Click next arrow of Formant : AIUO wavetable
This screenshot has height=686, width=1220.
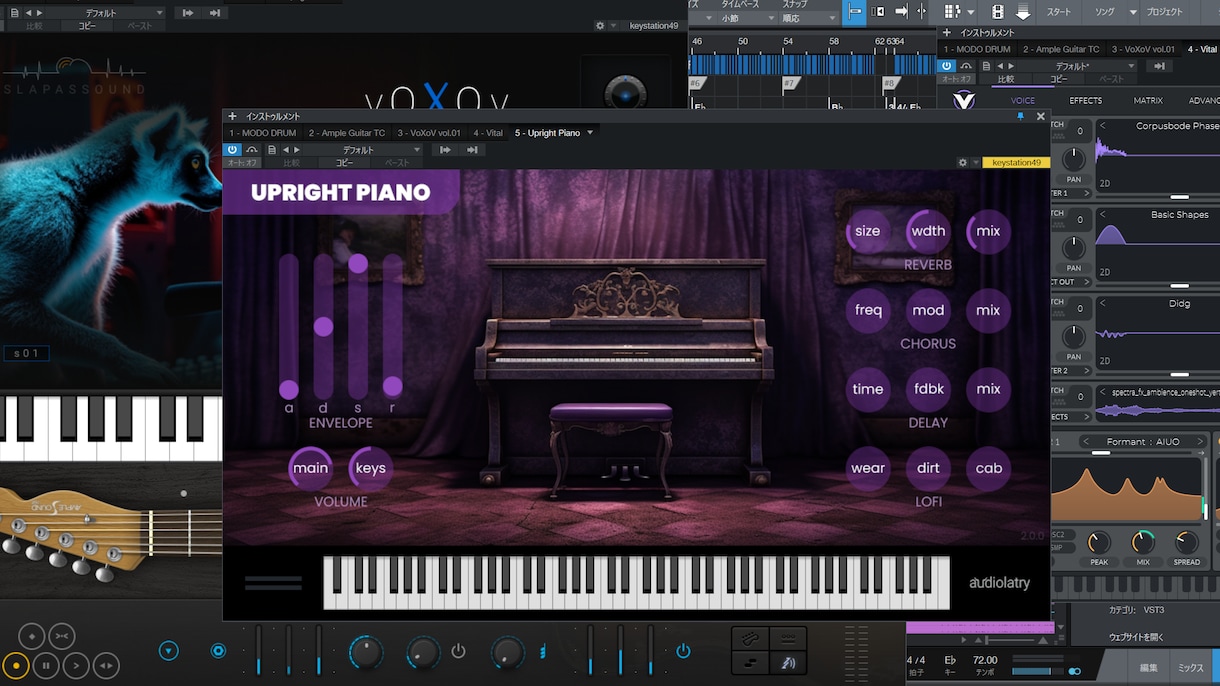[x=1201, y=441]
